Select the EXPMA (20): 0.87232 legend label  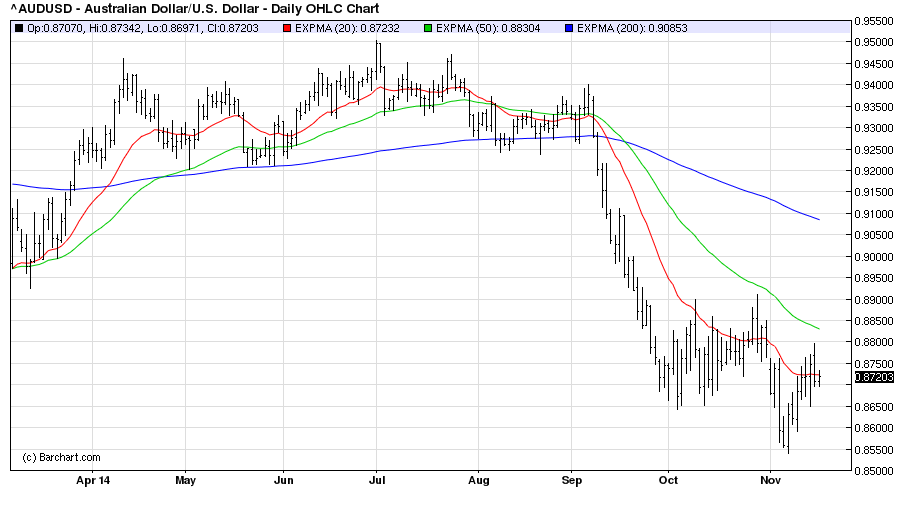[x=347, y=27]
